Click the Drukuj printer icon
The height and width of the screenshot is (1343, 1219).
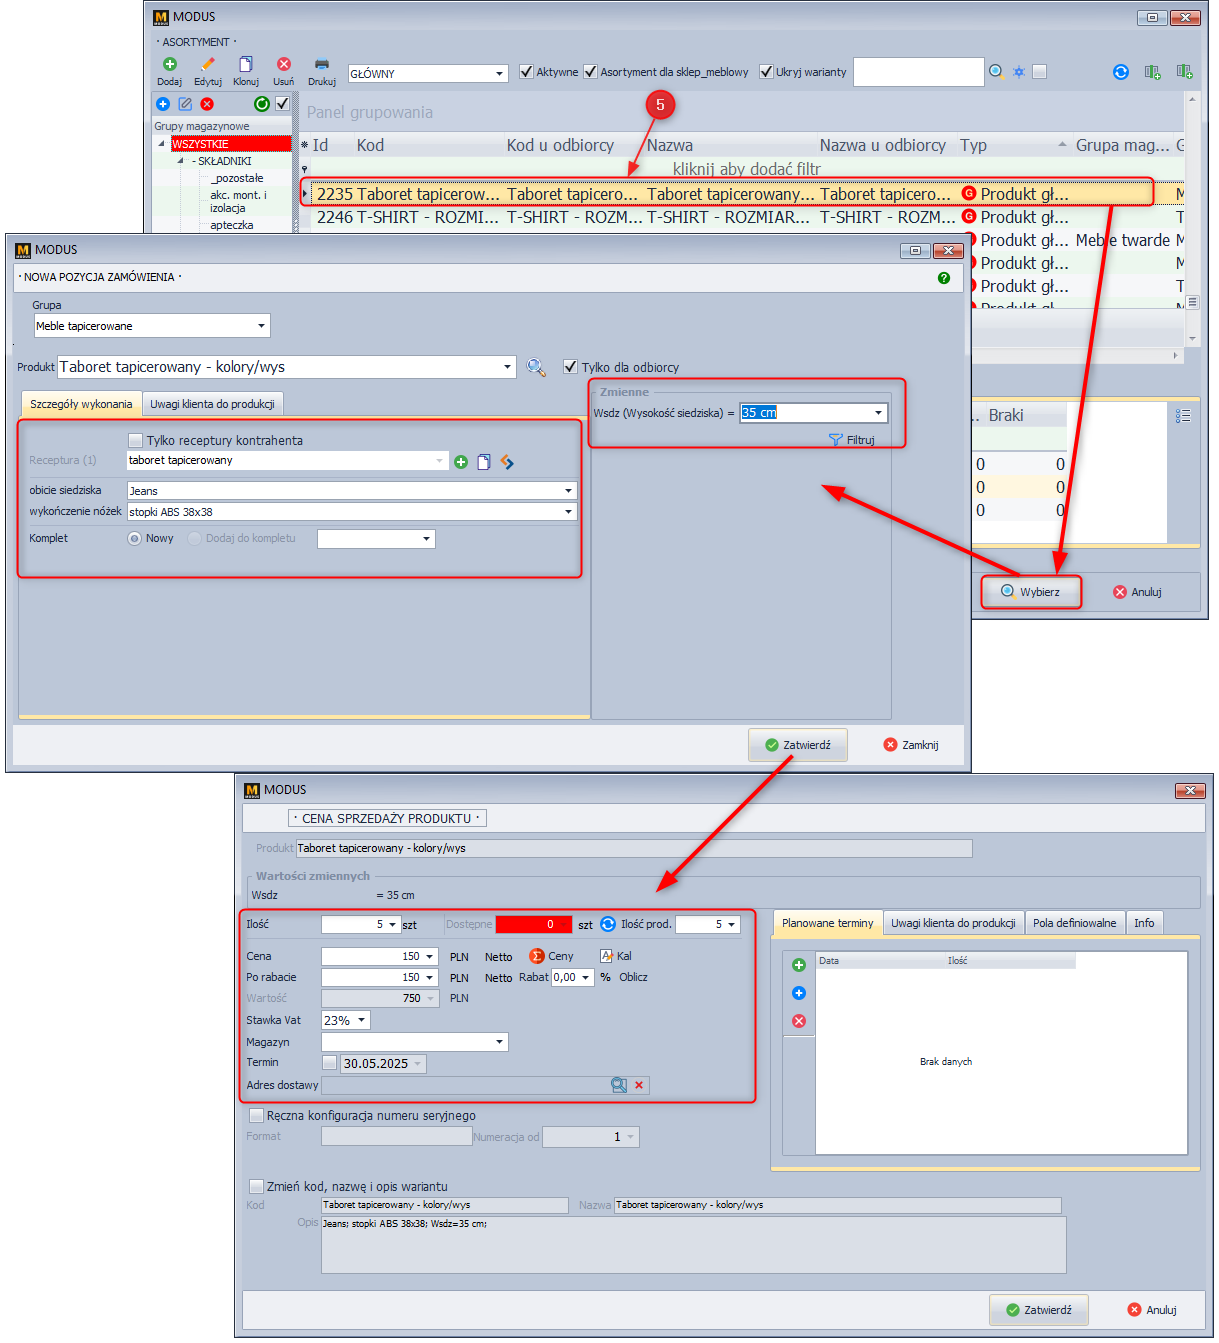coord(322,64)
